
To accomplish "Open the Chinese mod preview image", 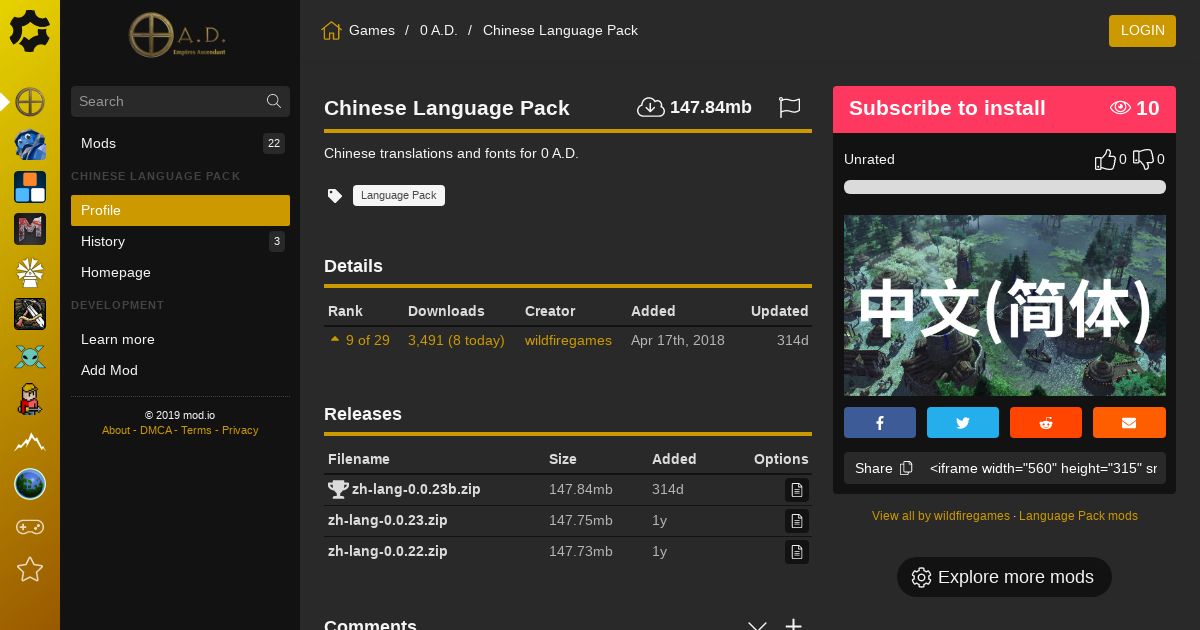I will (1005, 305).
